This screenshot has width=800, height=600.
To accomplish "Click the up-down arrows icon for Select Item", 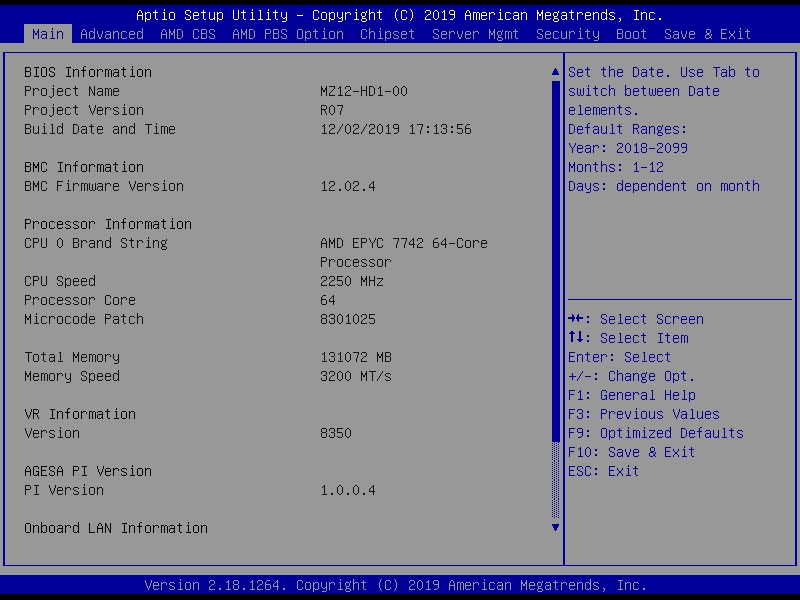I will (x=576, y=337).
